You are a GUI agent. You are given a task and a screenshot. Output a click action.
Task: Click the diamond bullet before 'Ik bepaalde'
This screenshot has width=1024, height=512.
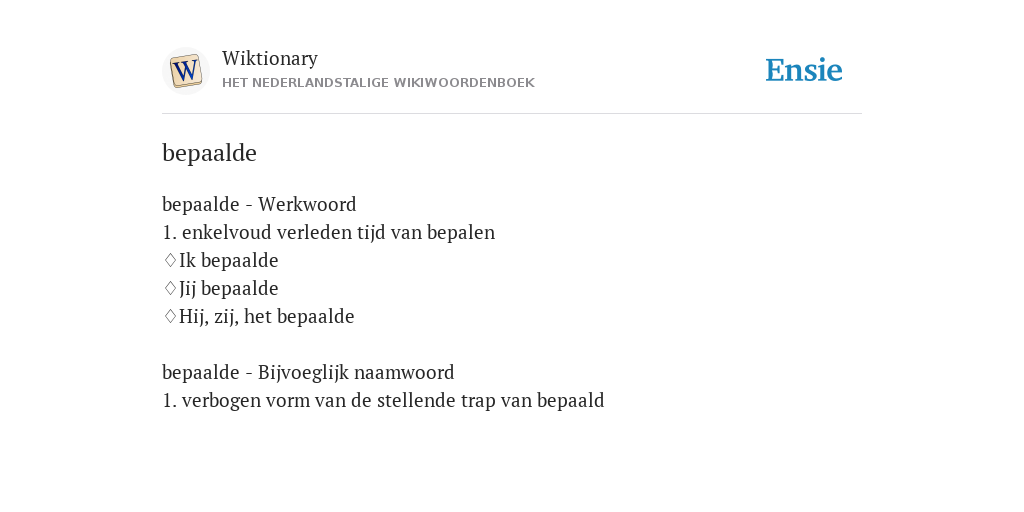pos(170,261)
